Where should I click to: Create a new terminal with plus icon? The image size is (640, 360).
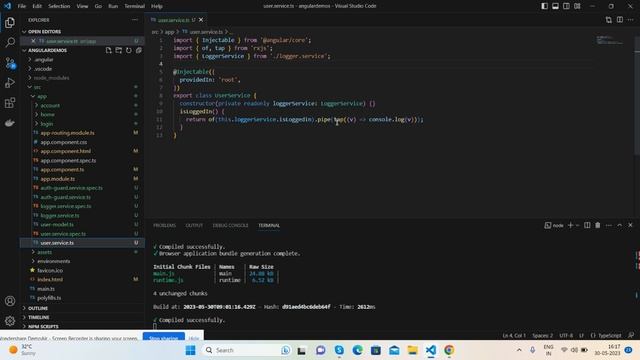pos(570,225)
